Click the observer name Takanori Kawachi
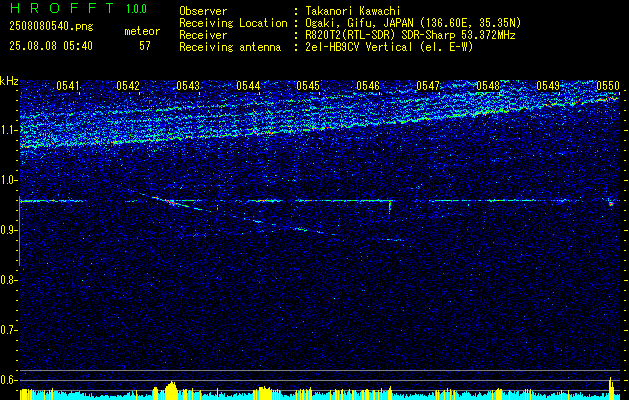 (355, 11)
